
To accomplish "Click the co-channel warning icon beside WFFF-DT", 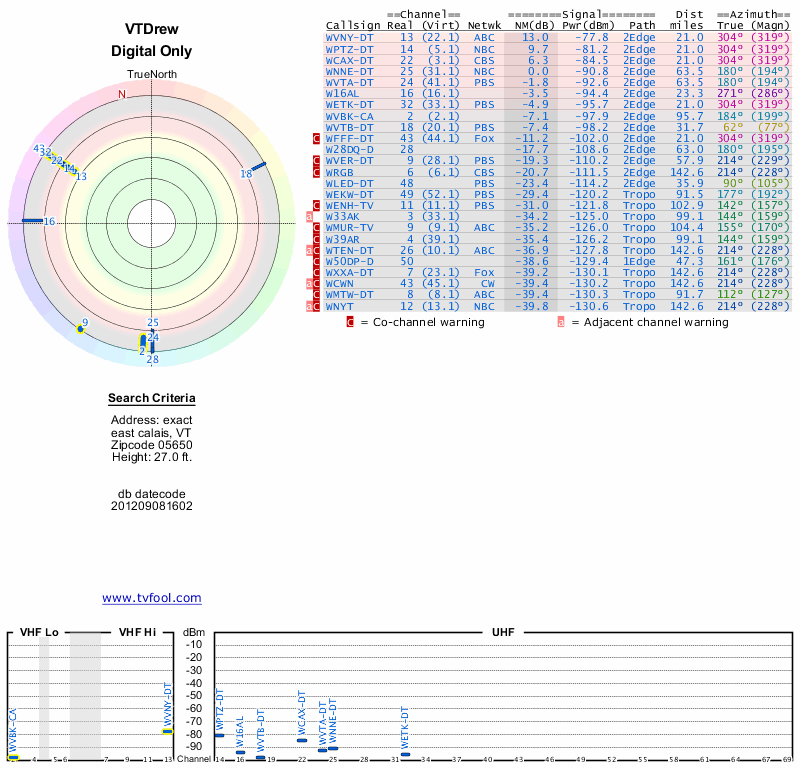I will point(317,138).
